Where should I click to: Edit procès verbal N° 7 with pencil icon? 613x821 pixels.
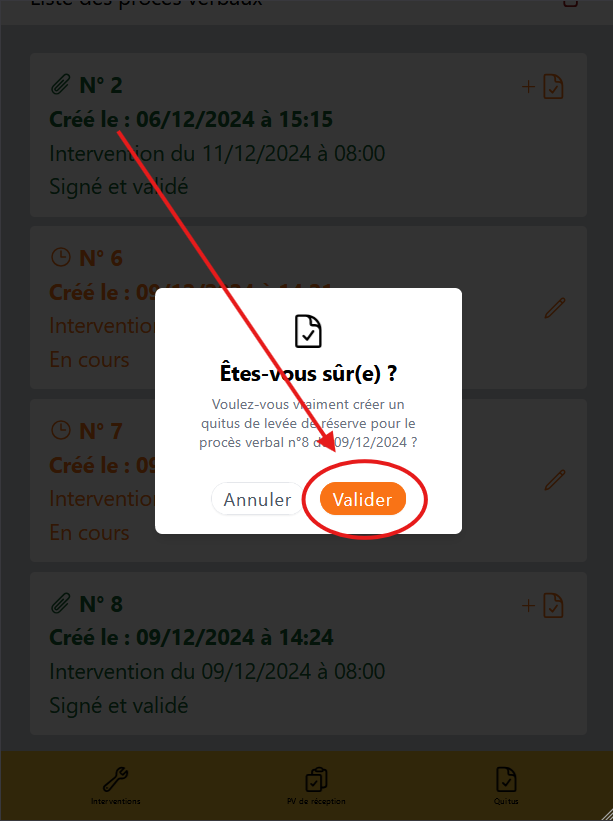click(555, 480)
